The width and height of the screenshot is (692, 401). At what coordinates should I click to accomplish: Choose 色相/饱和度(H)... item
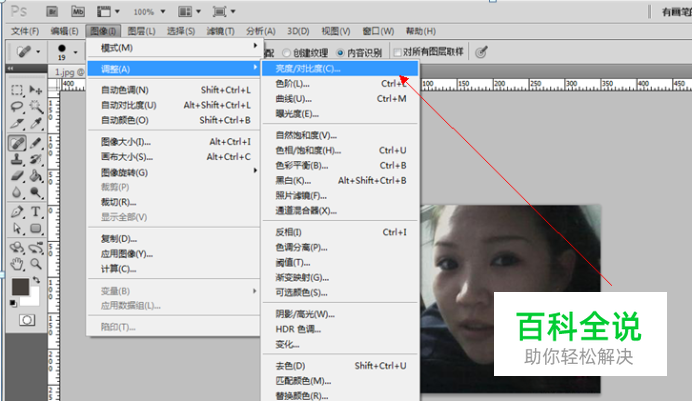click(x=340, y=150)
